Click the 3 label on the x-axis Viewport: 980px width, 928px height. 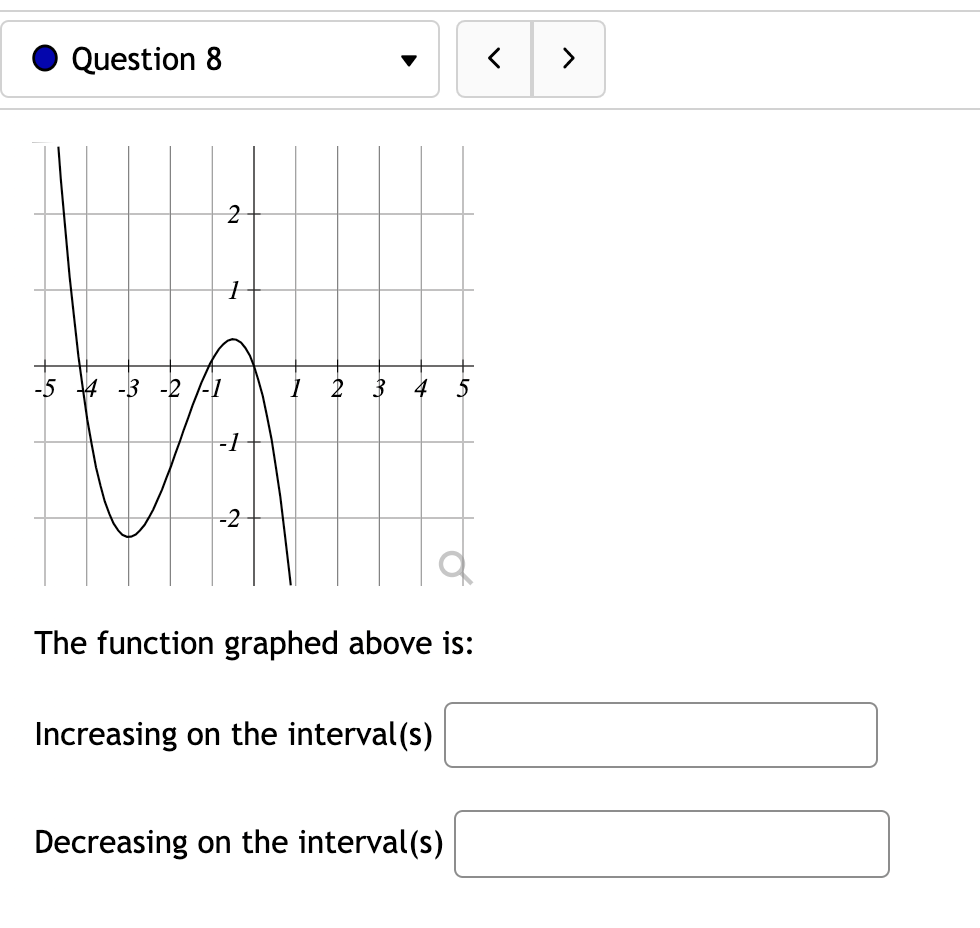[x=379, y=389]
